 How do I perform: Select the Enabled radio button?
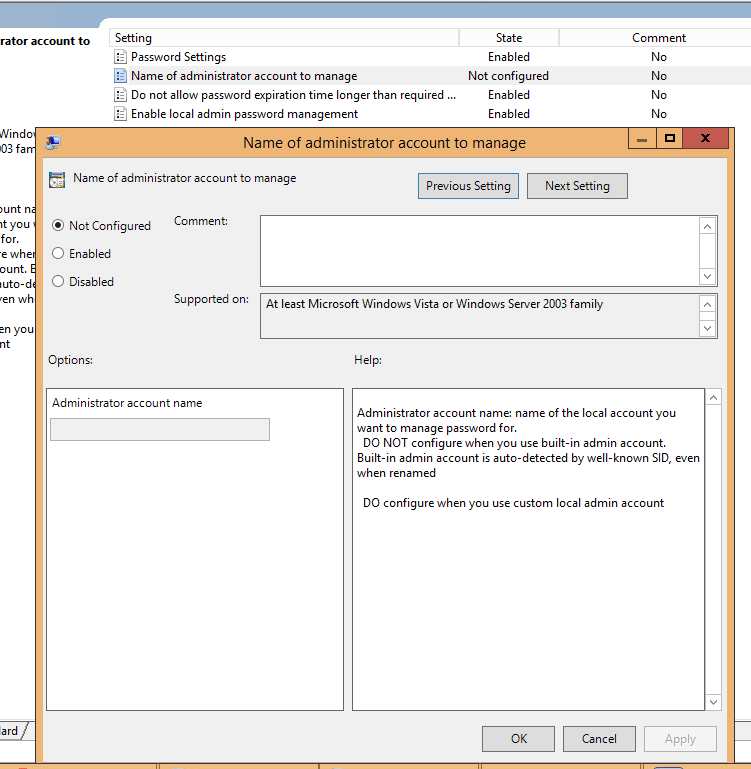tap(58, 254)
